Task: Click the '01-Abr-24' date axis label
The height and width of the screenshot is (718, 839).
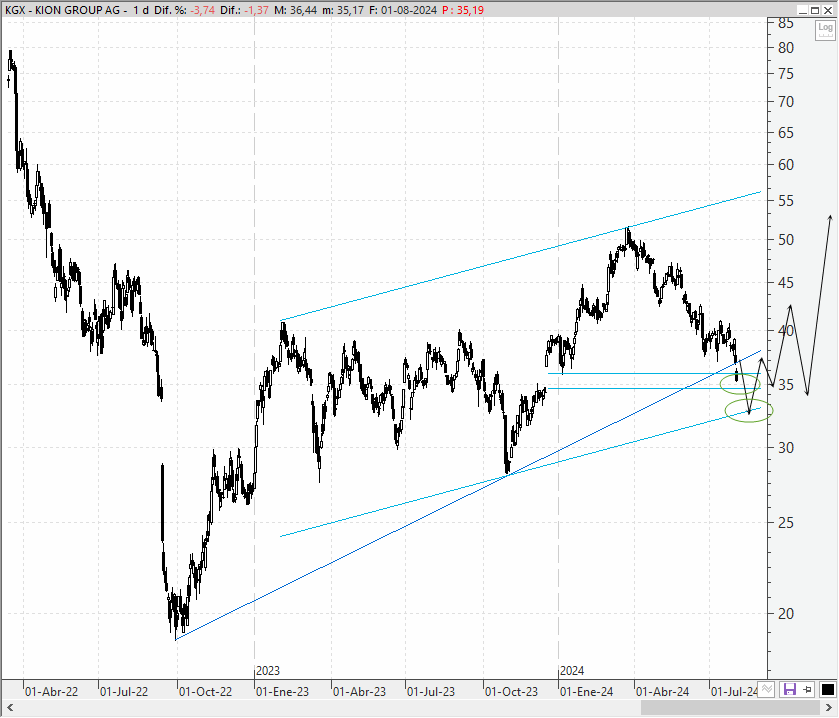Action: pos(662,692)
